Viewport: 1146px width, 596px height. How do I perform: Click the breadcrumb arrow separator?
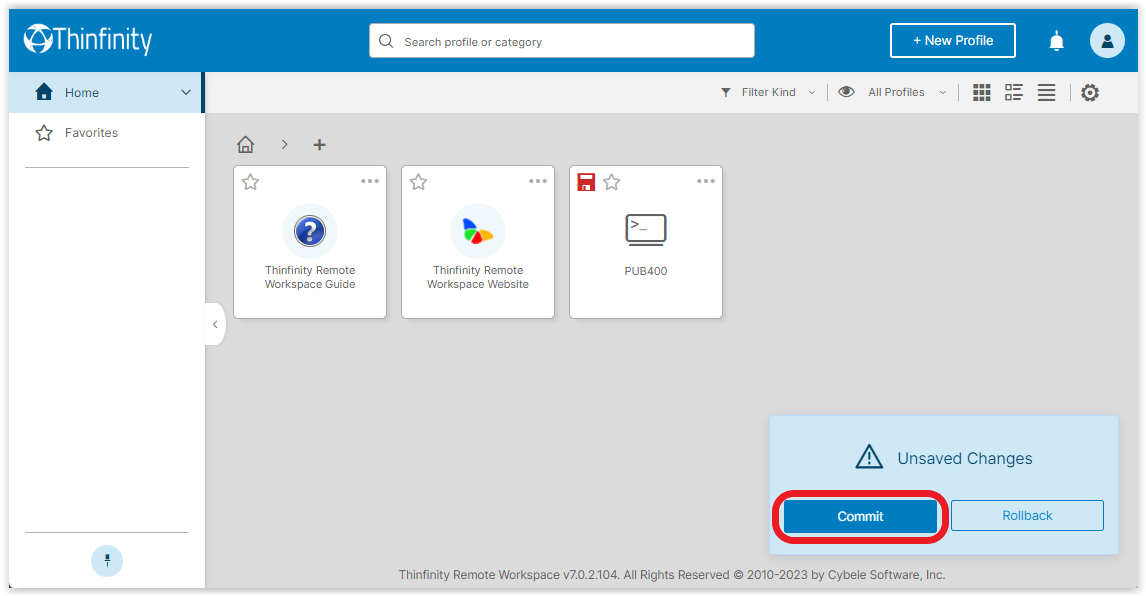click(284, 145)
